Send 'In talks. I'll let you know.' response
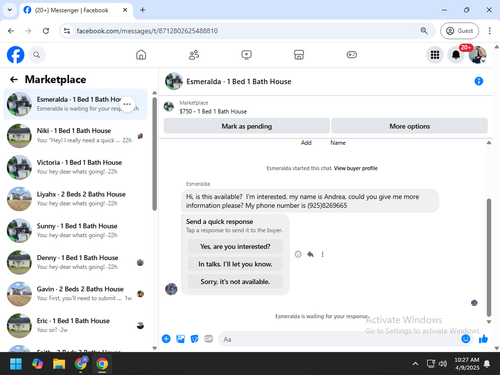Image resolution: width=500 pixels, height=375 pixels. coord(235,264)
